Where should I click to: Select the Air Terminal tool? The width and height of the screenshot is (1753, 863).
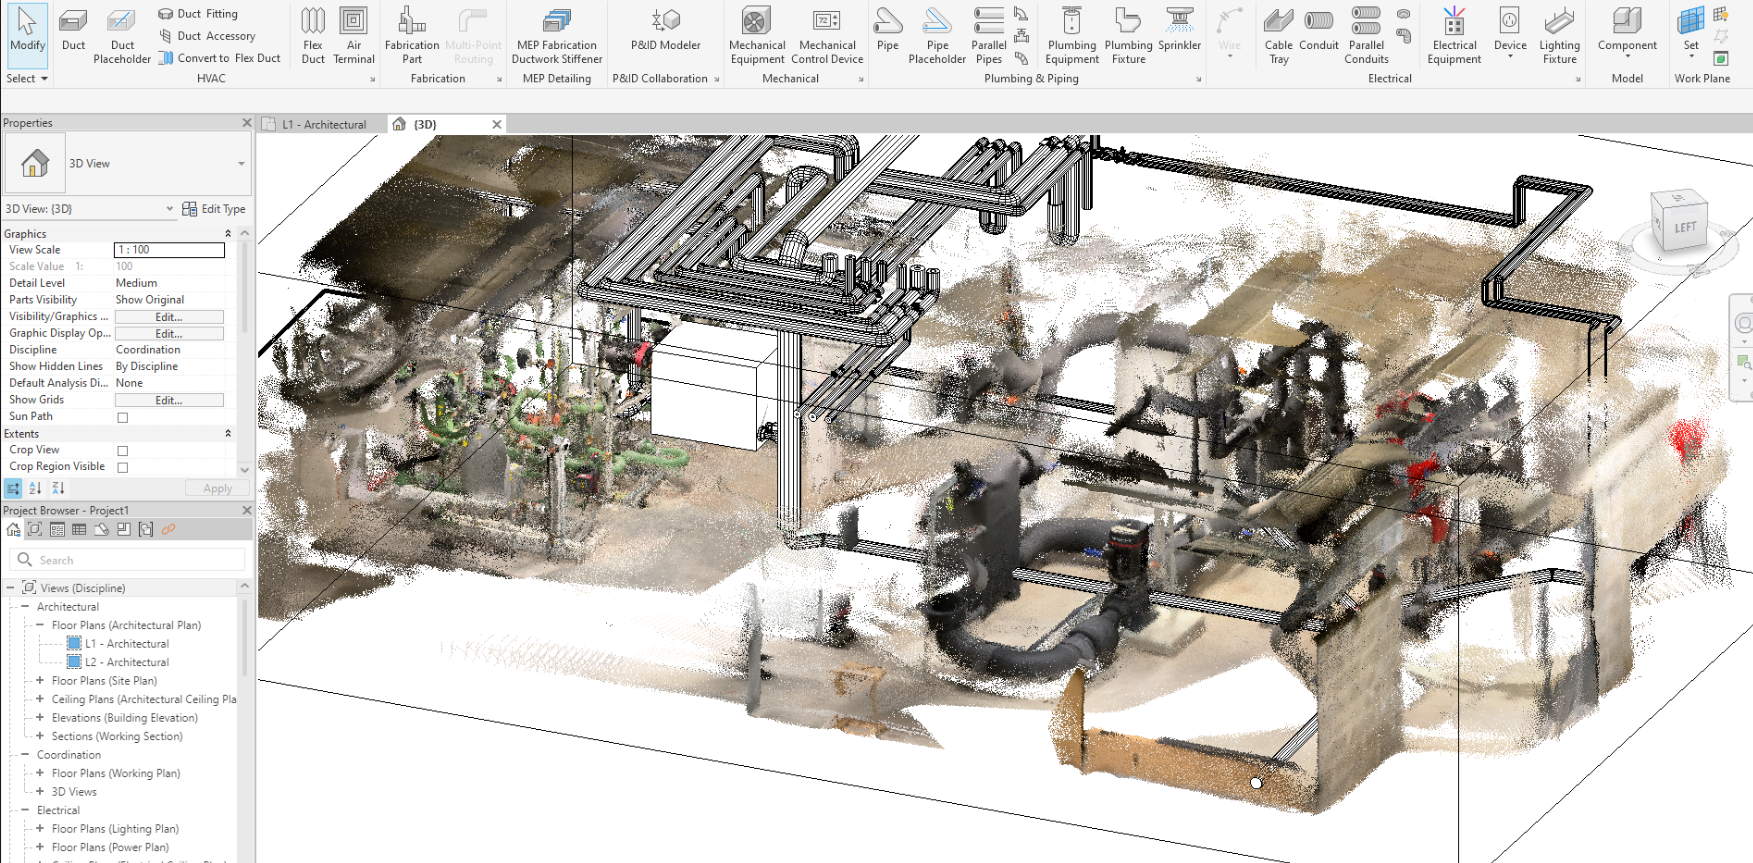[354, 36]
